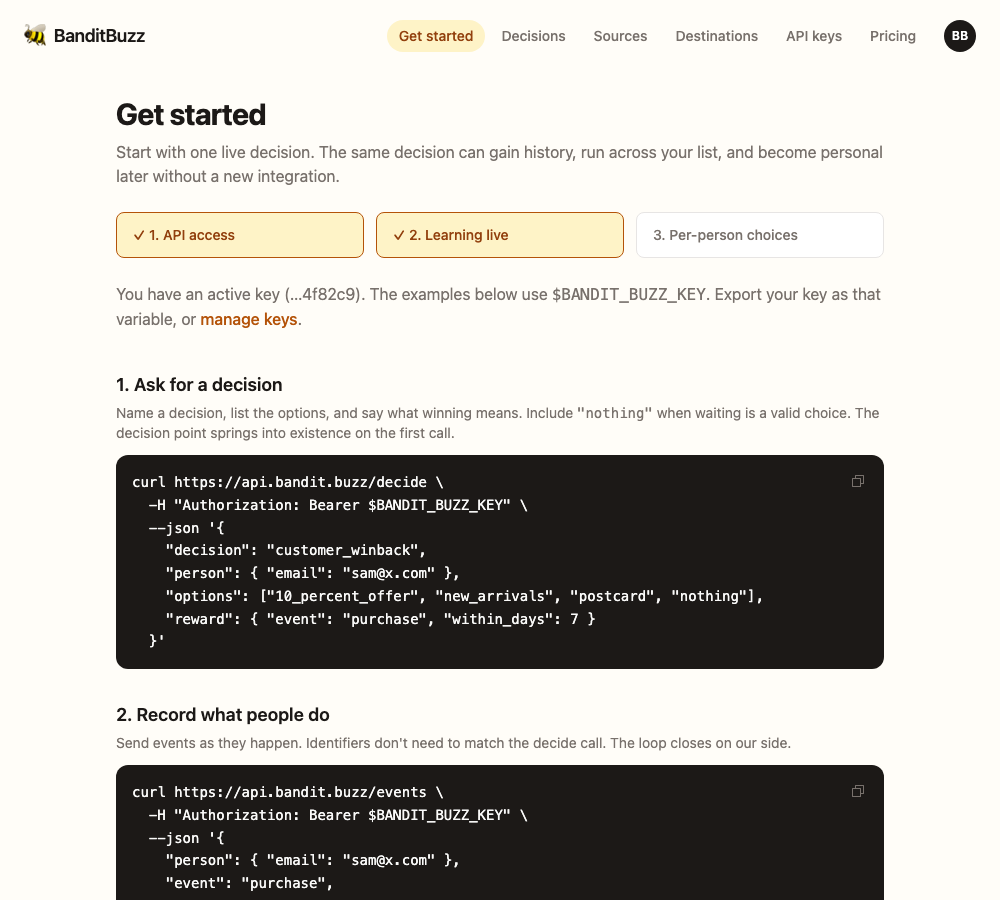Choose the 3. Per-person choices step
Screen dimensions: 1000x900
pos(760,235)
